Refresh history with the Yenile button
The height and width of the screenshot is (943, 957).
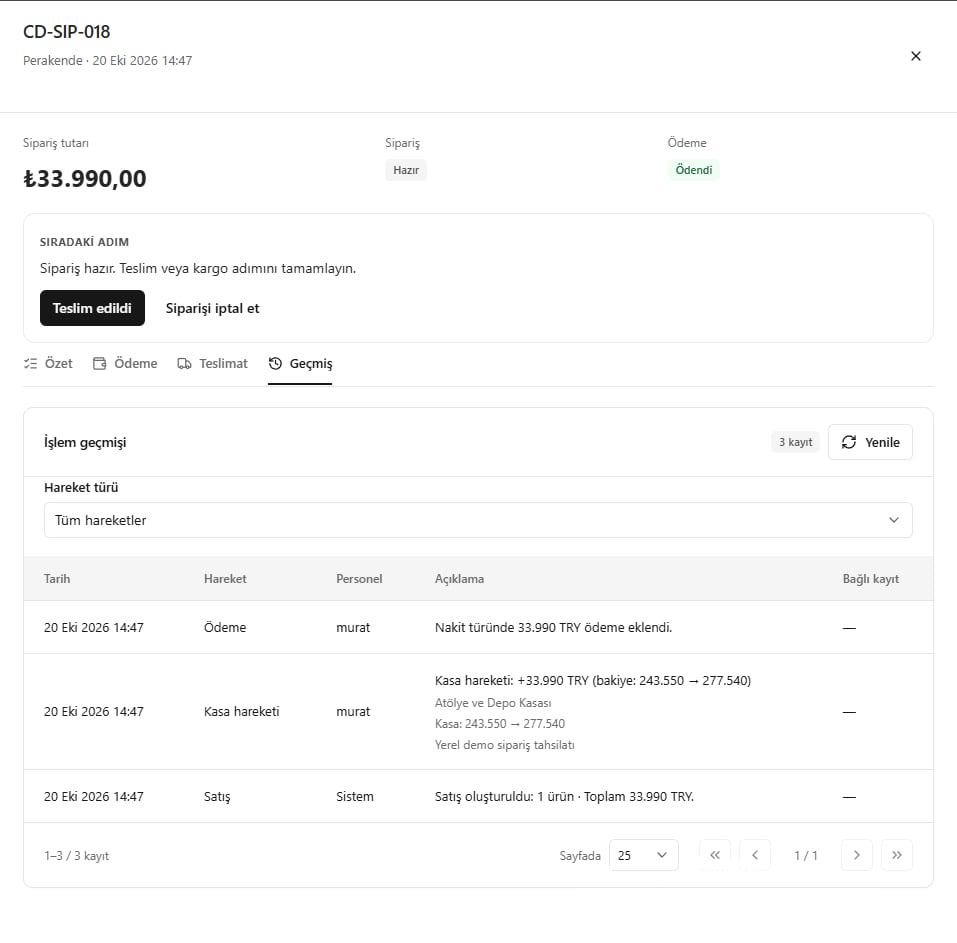870,442
